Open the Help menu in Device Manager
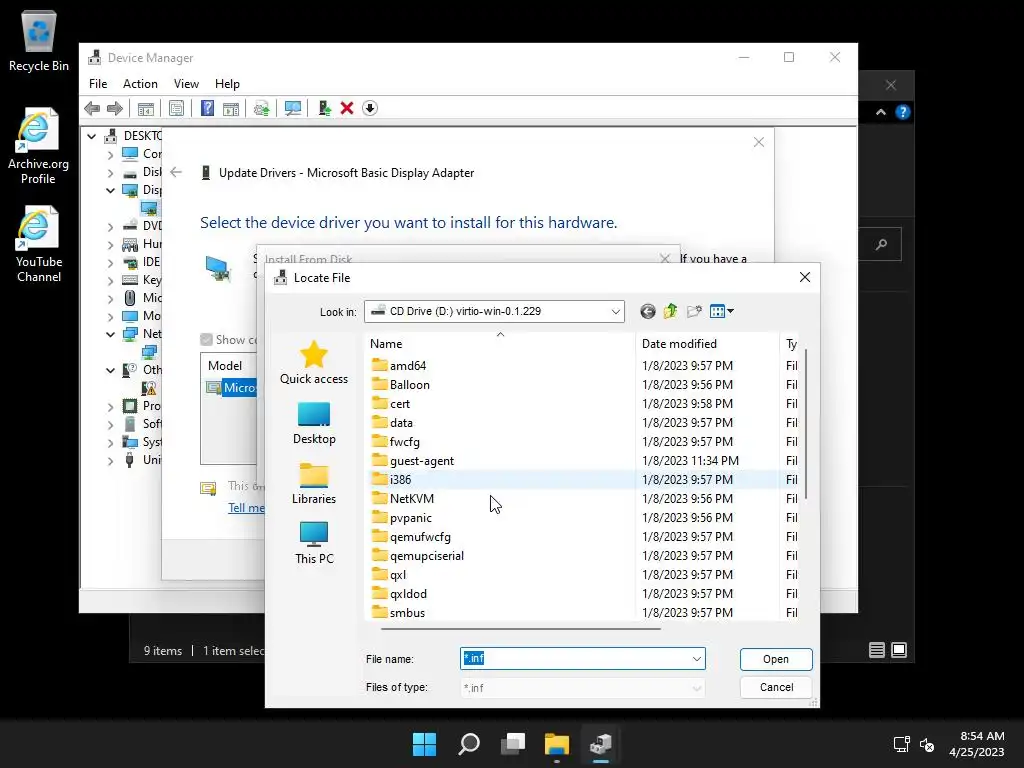Viewport: 1024px width, 768px height. (x=227, y=84)
